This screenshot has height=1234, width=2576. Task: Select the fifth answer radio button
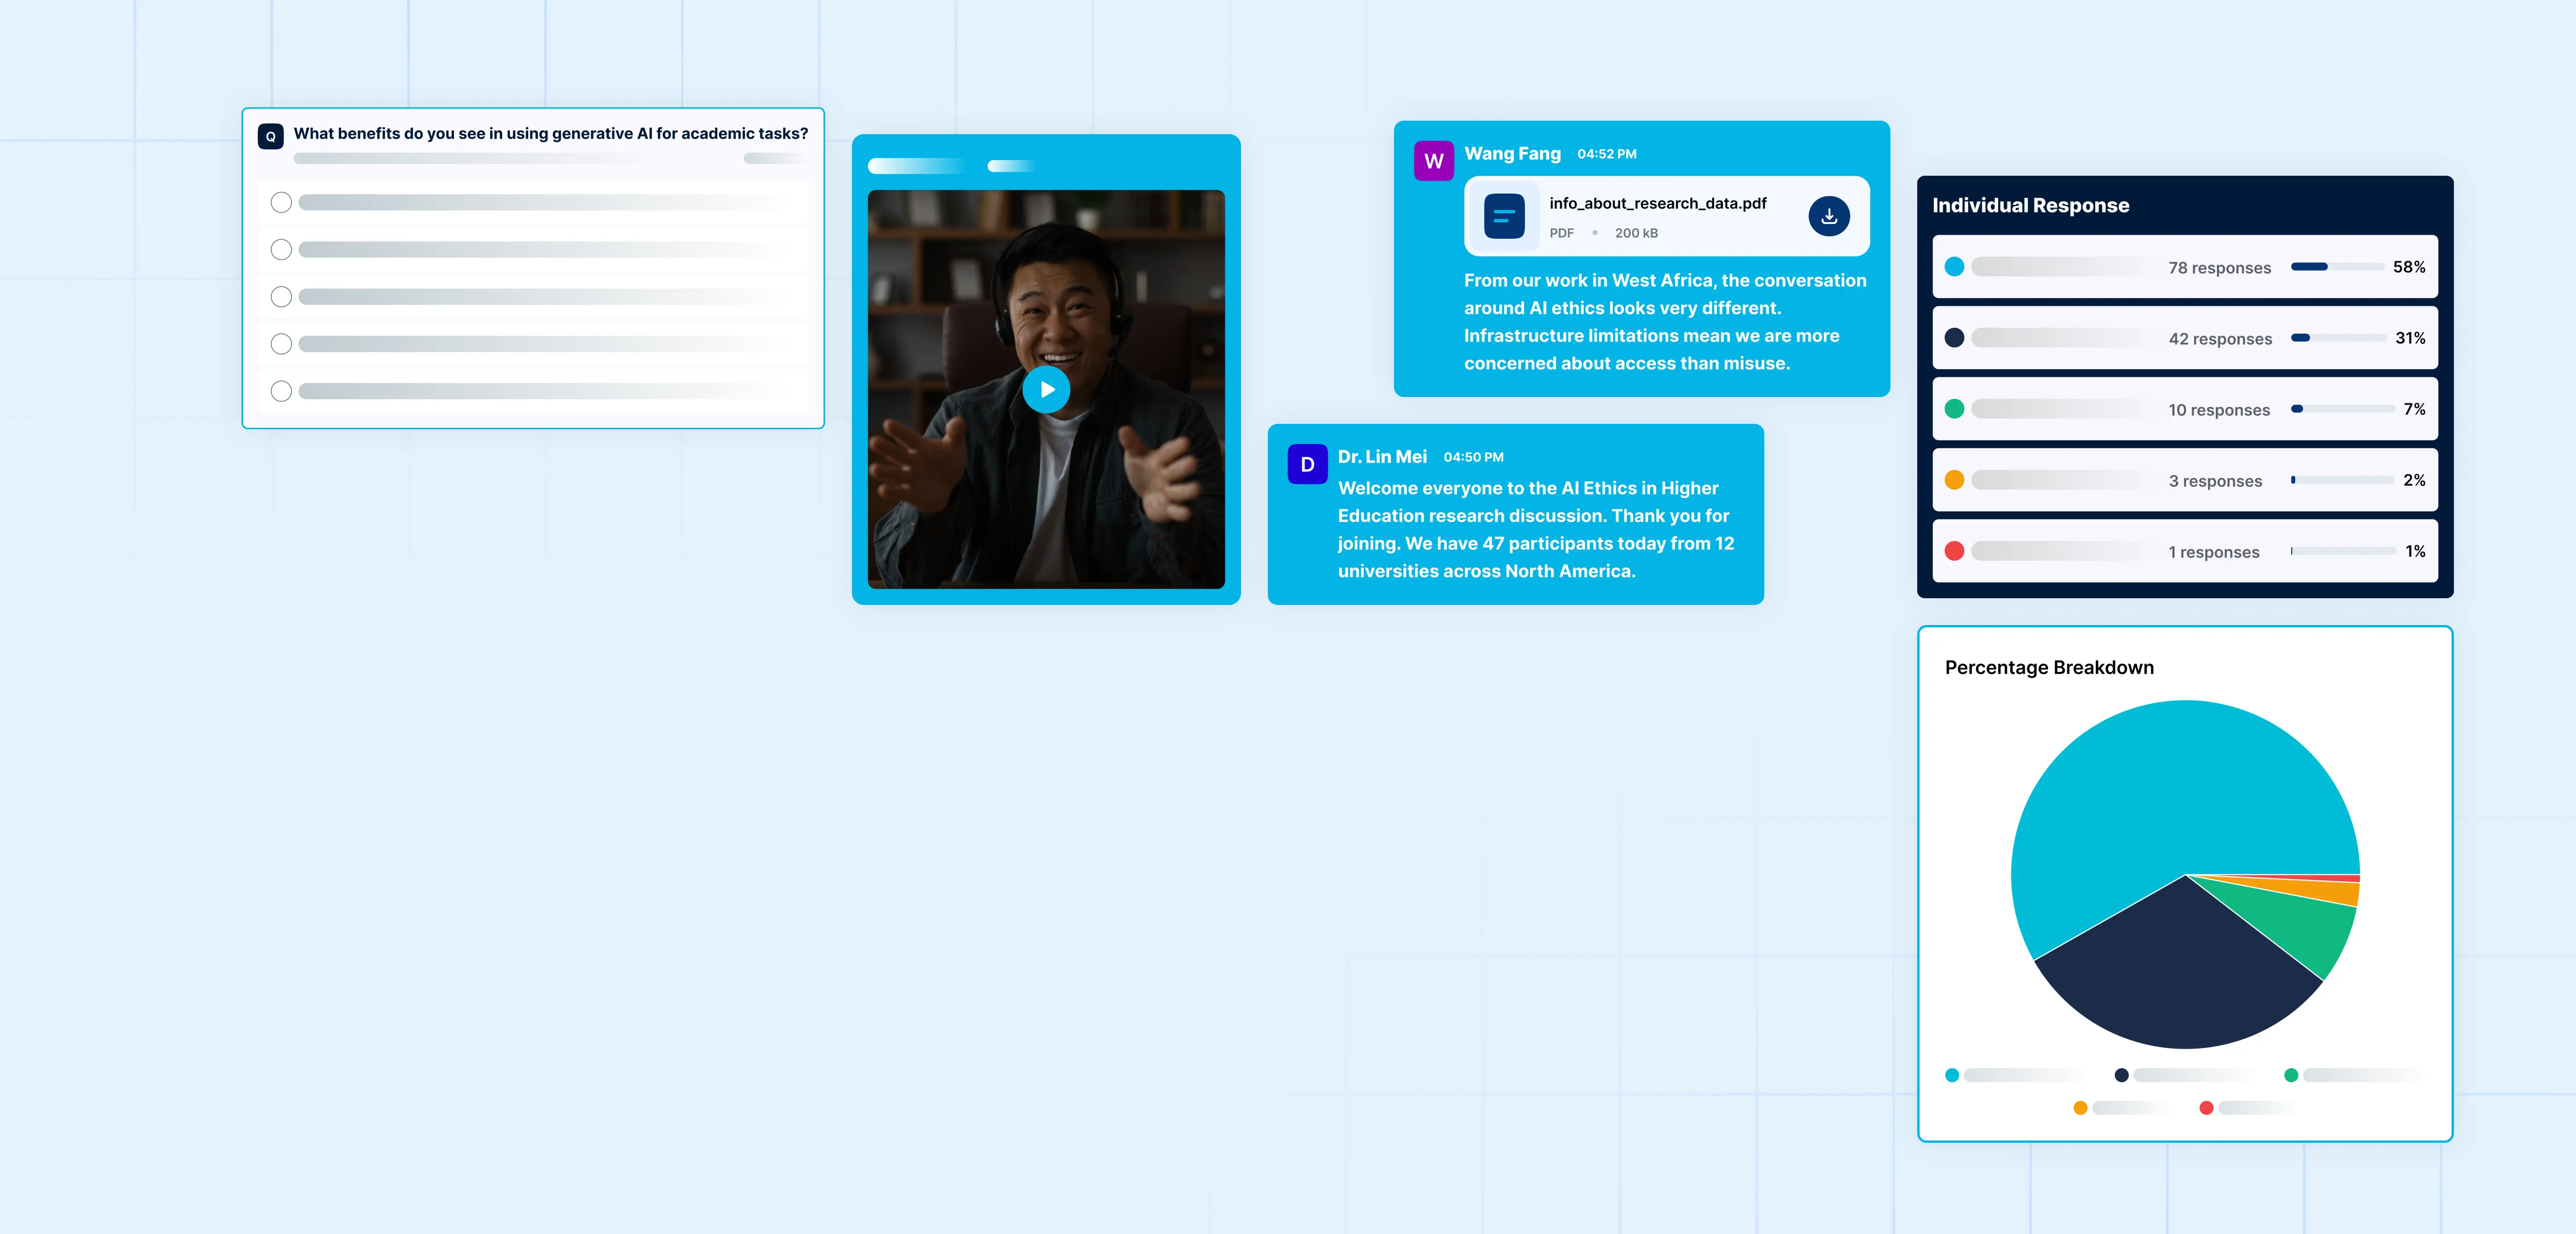pyautogui.click(x=281, y=391)
